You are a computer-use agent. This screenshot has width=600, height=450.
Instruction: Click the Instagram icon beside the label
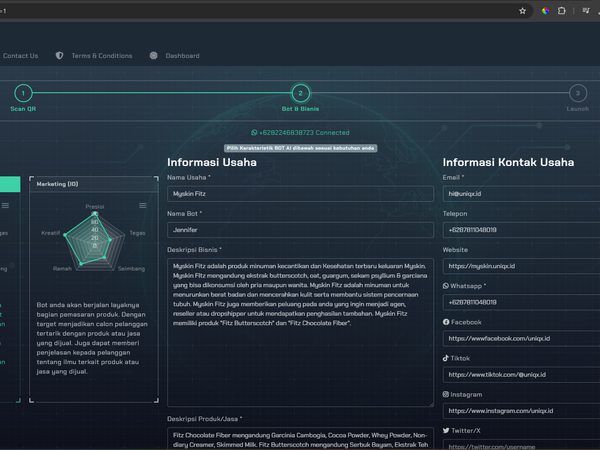pyautogui.click(x=446, y=394)
